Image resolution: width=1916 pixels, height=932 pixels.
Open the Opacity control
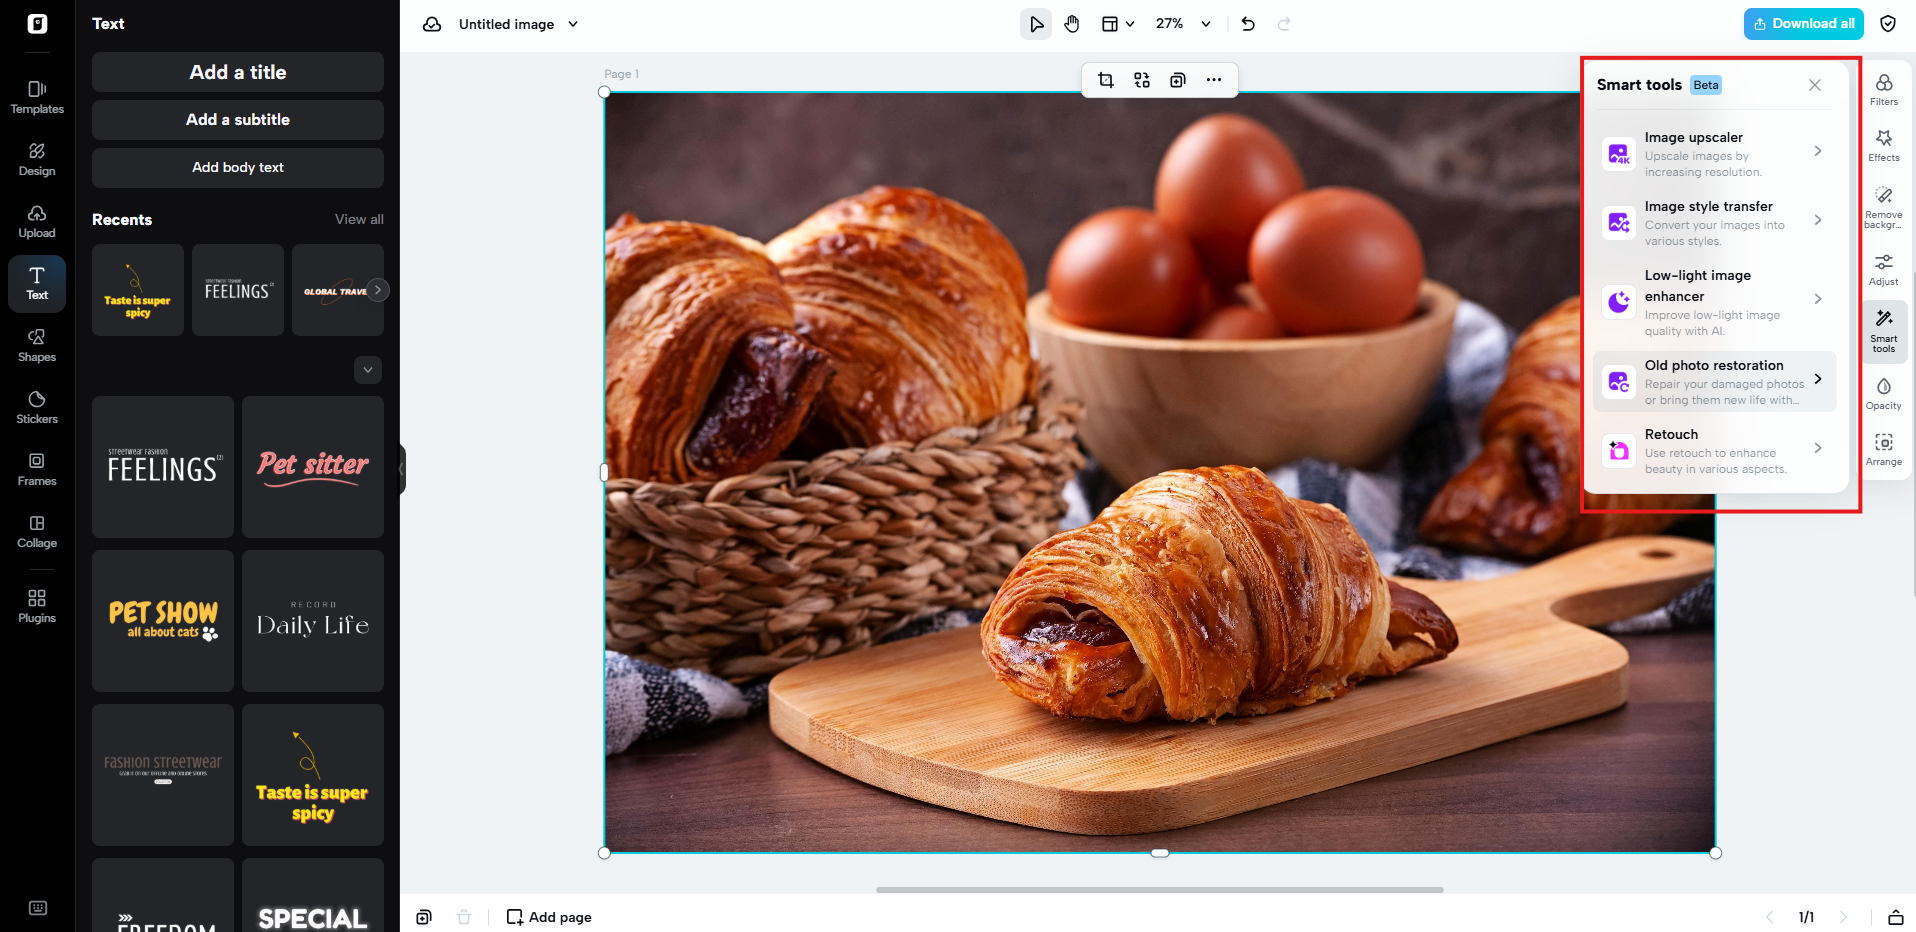(1884, 394)
